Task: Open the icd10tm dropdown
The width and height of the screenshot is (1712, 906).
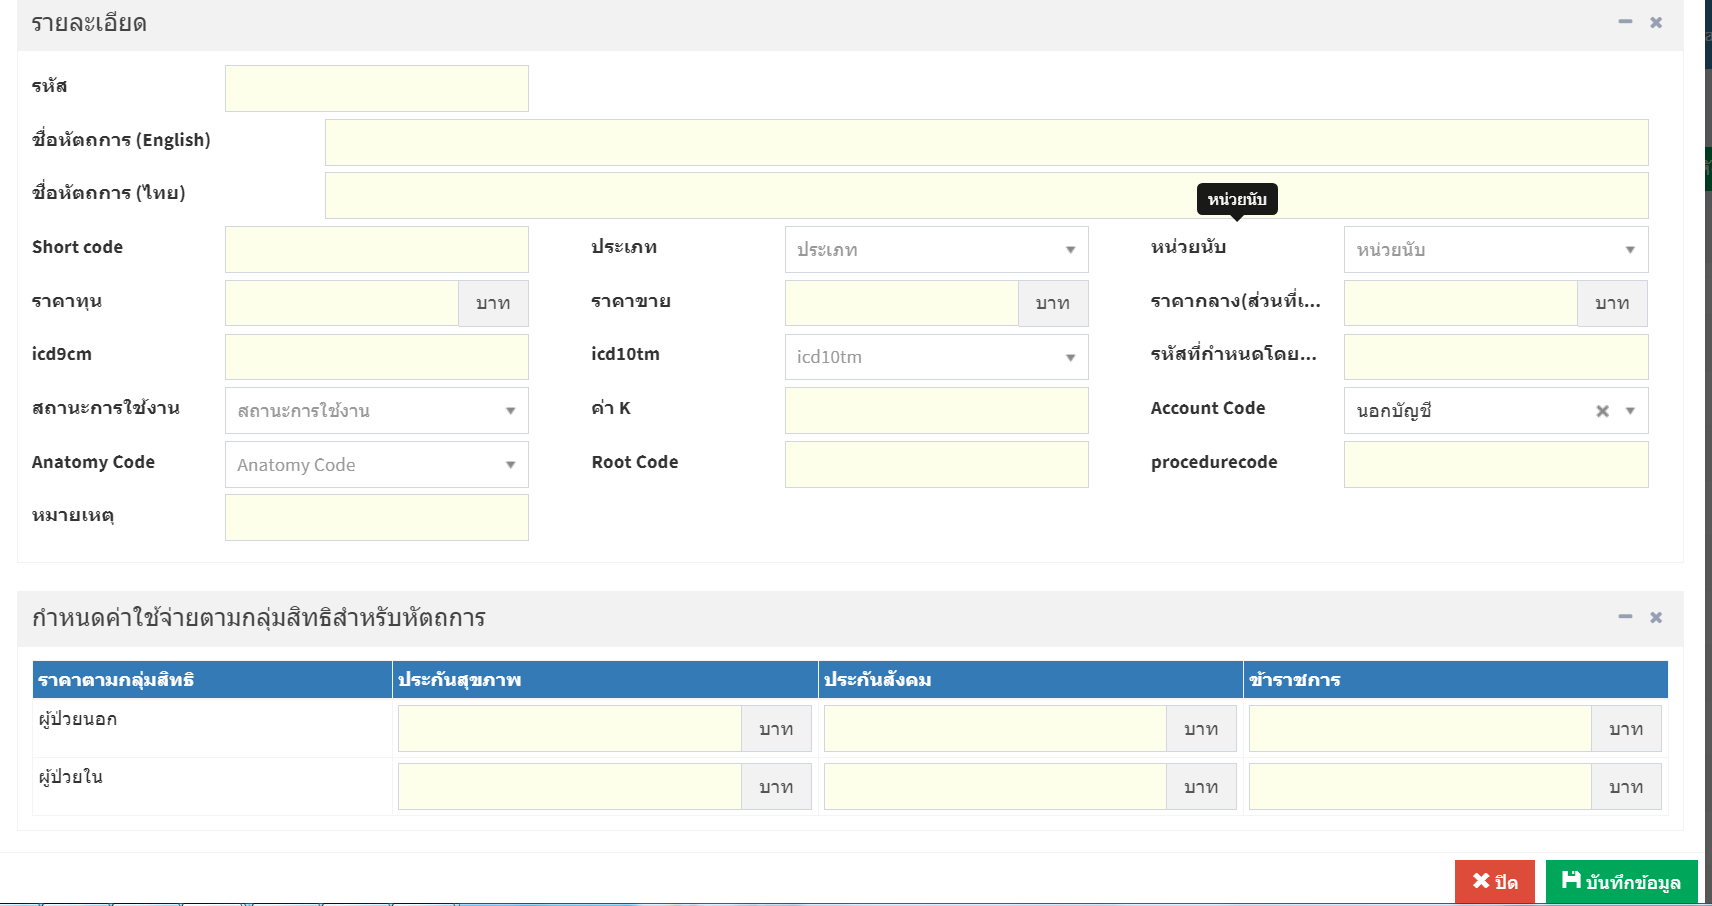Action: (x=936, y=357)
